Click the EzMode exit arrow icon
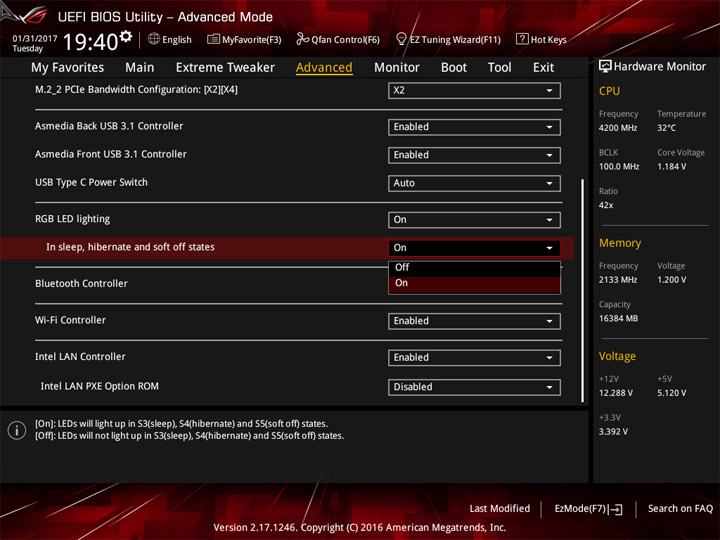 (x=615, y=509)
